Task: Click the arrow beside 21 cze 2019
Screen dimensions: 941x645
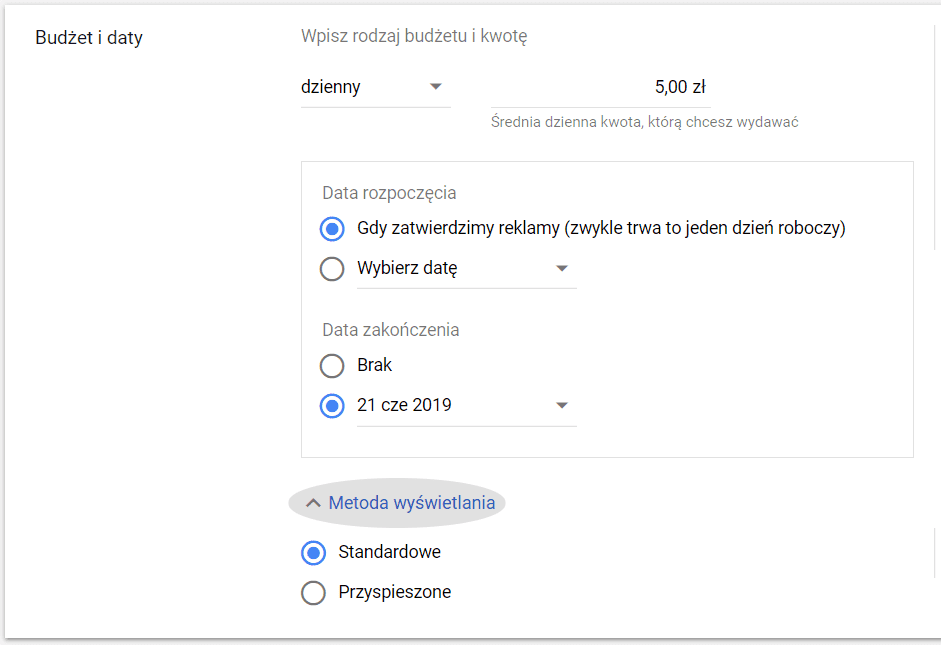Action: click(561, 406)
